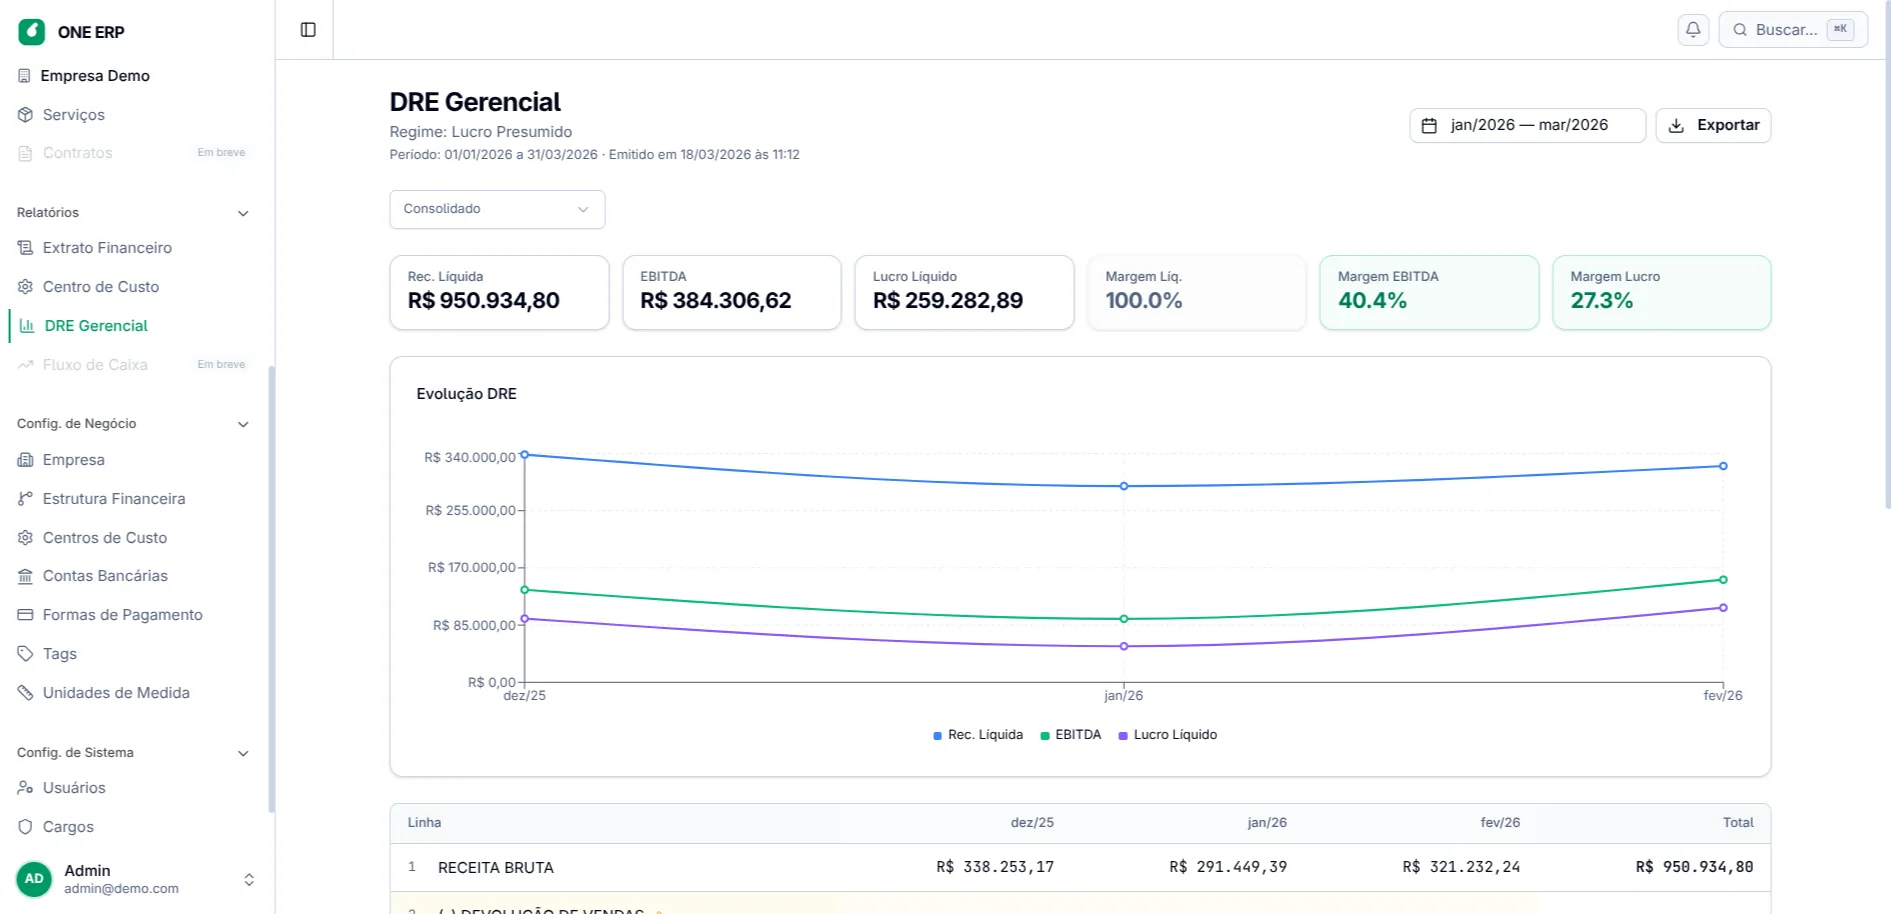Click the calendar icon in period selector

[1429, 126]
